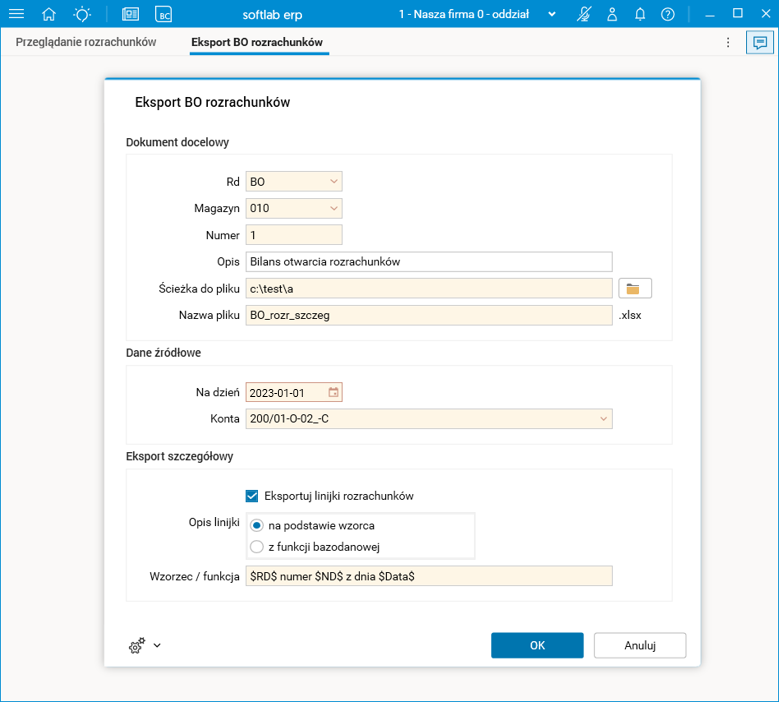Expand the Rd dropdown
The image size is (779, 702).
[333, 182]
